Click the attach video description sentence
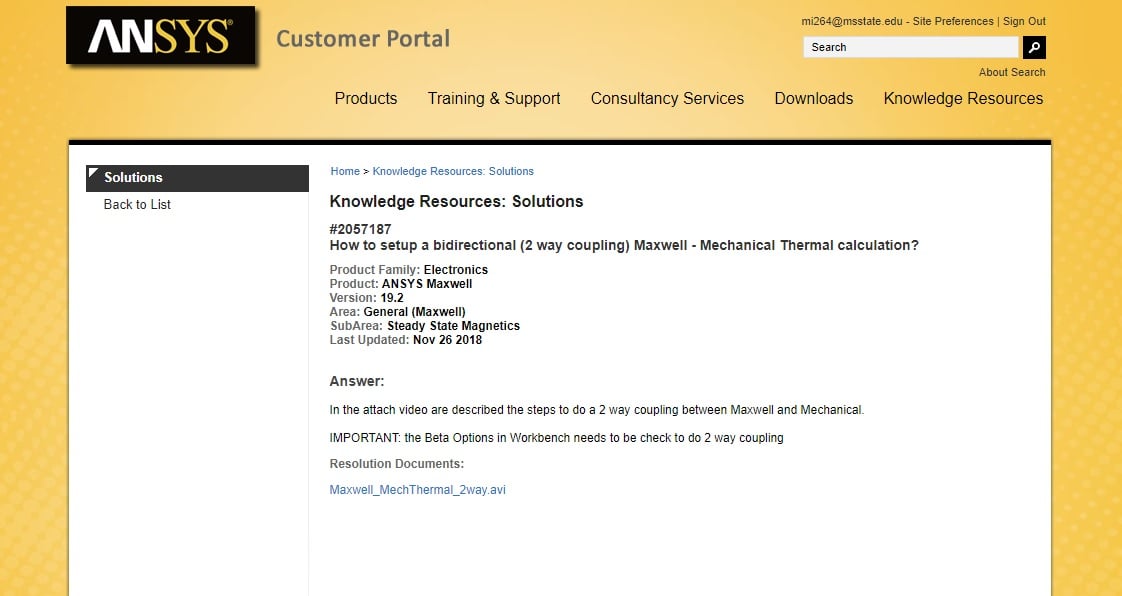This screenshot has height=596, width=1122. (597, 411)
